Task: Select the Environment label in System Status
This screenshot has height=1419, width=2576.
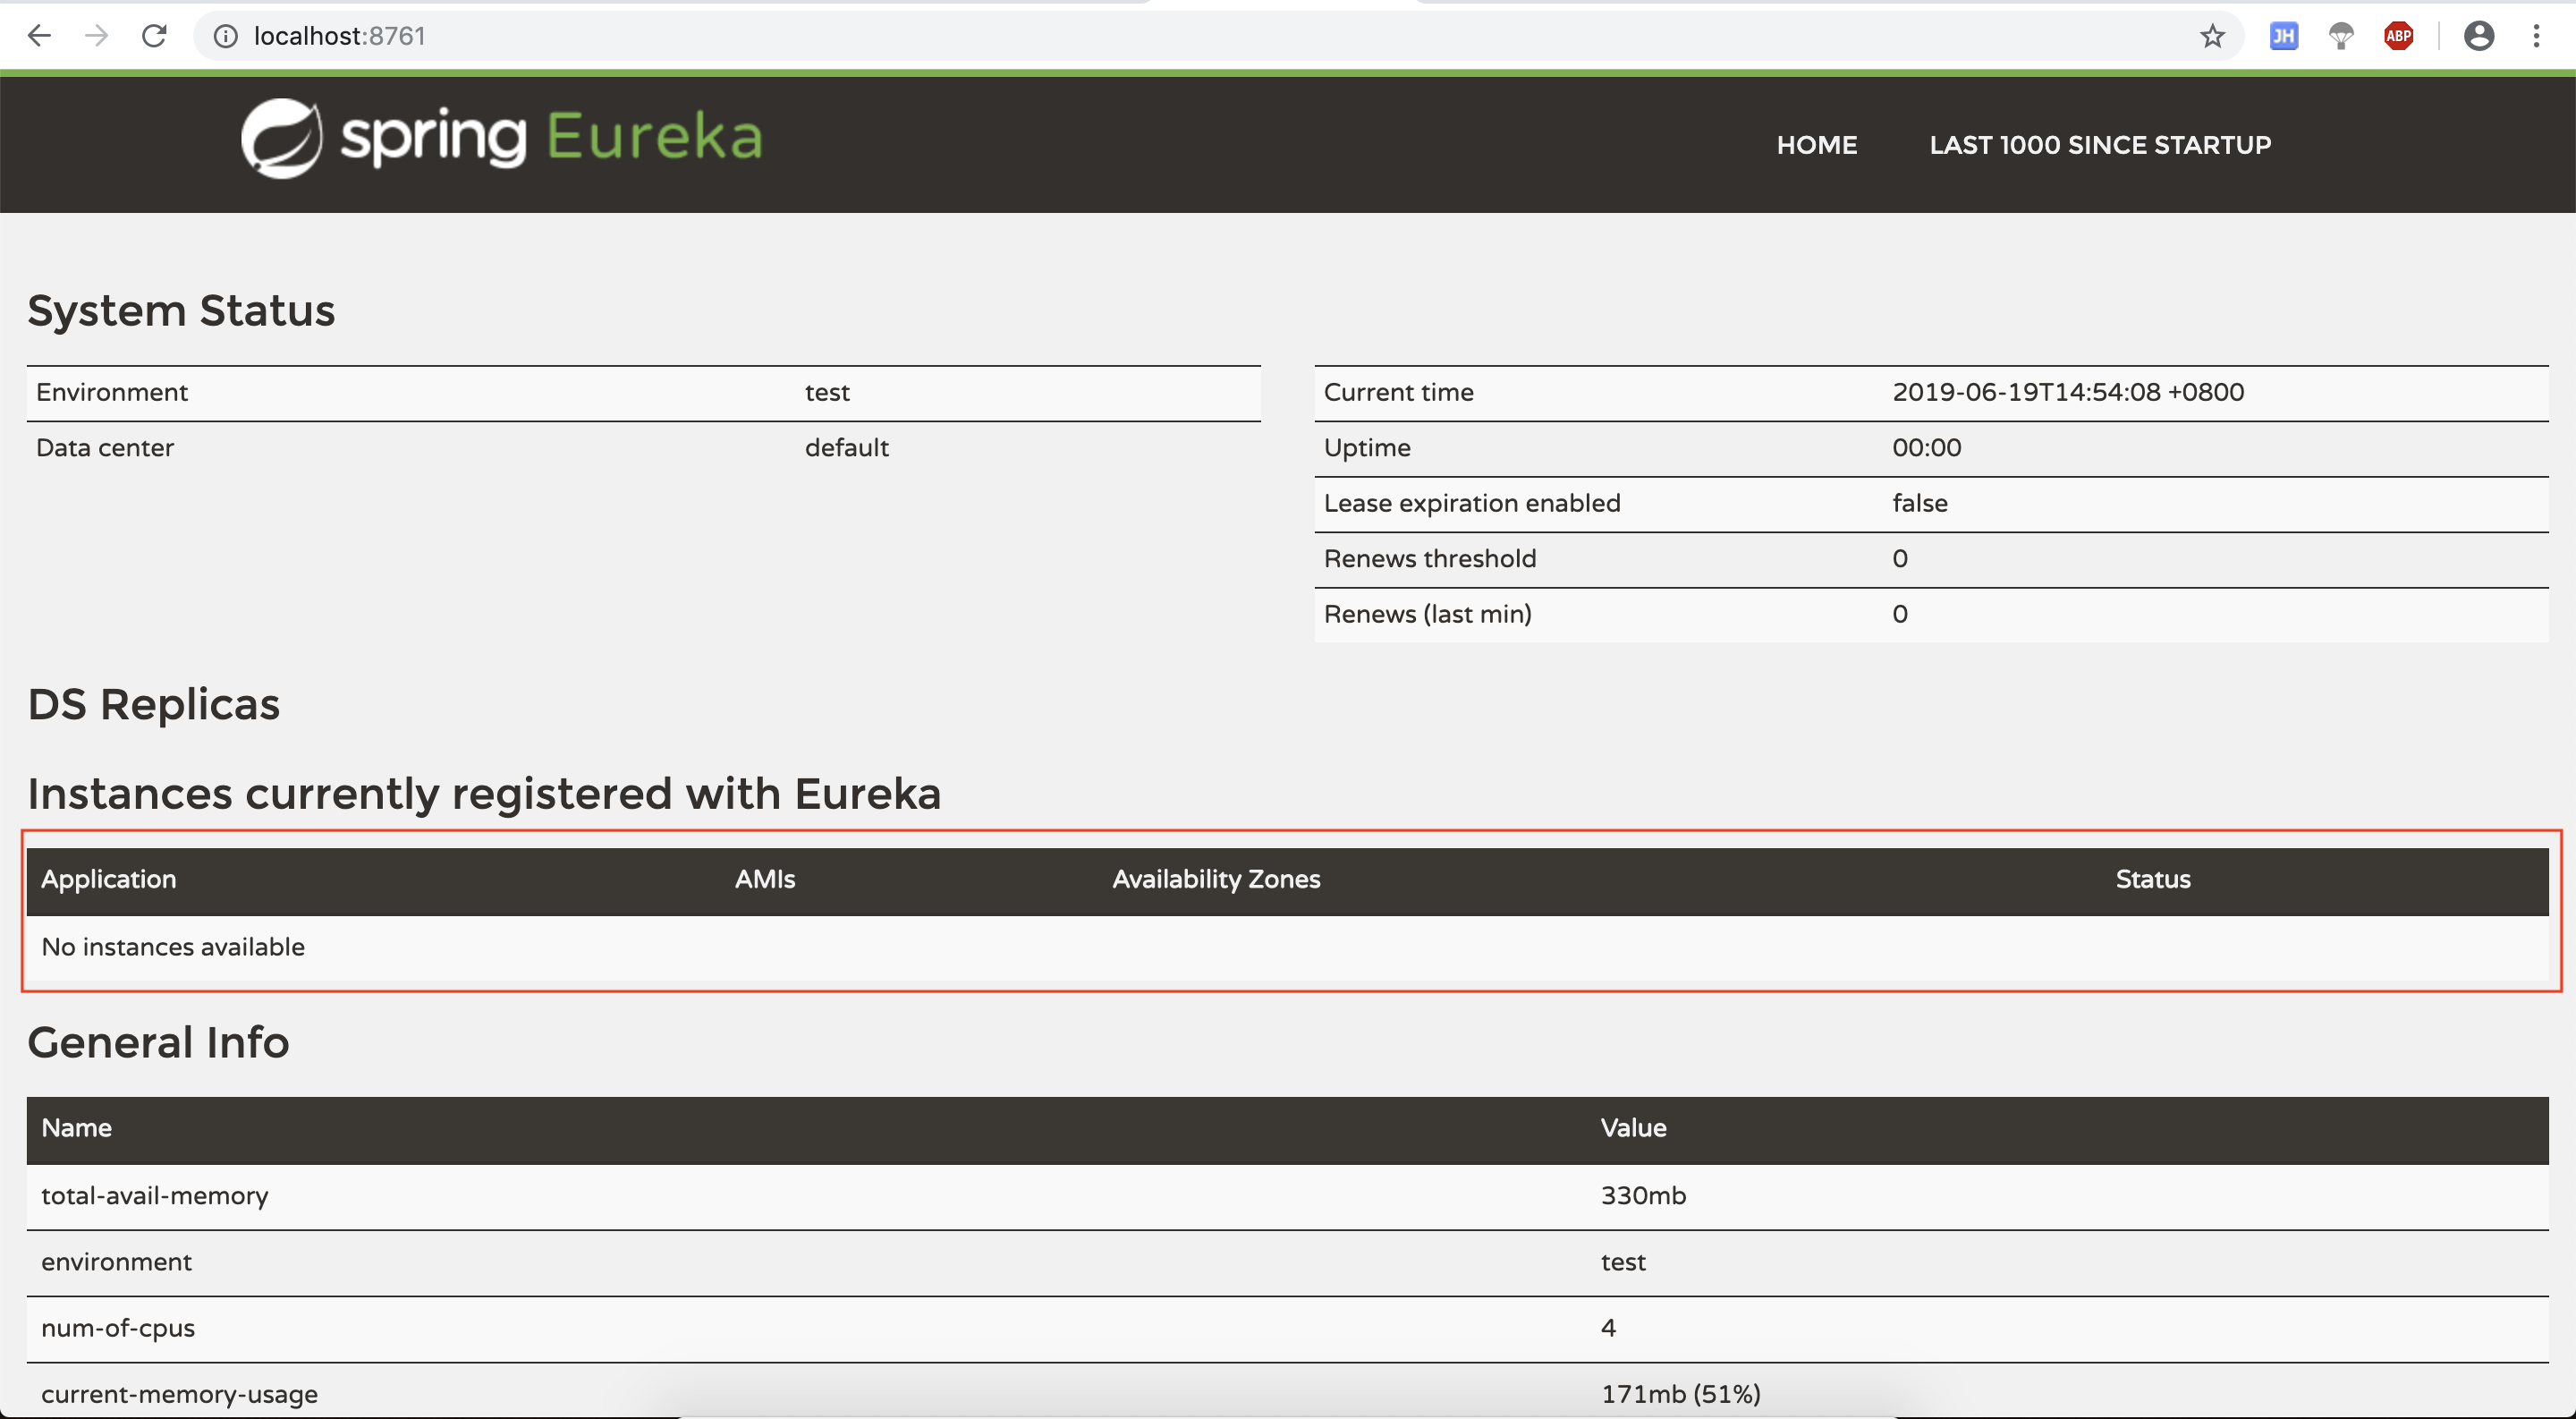Action: [x=112, y=393]
